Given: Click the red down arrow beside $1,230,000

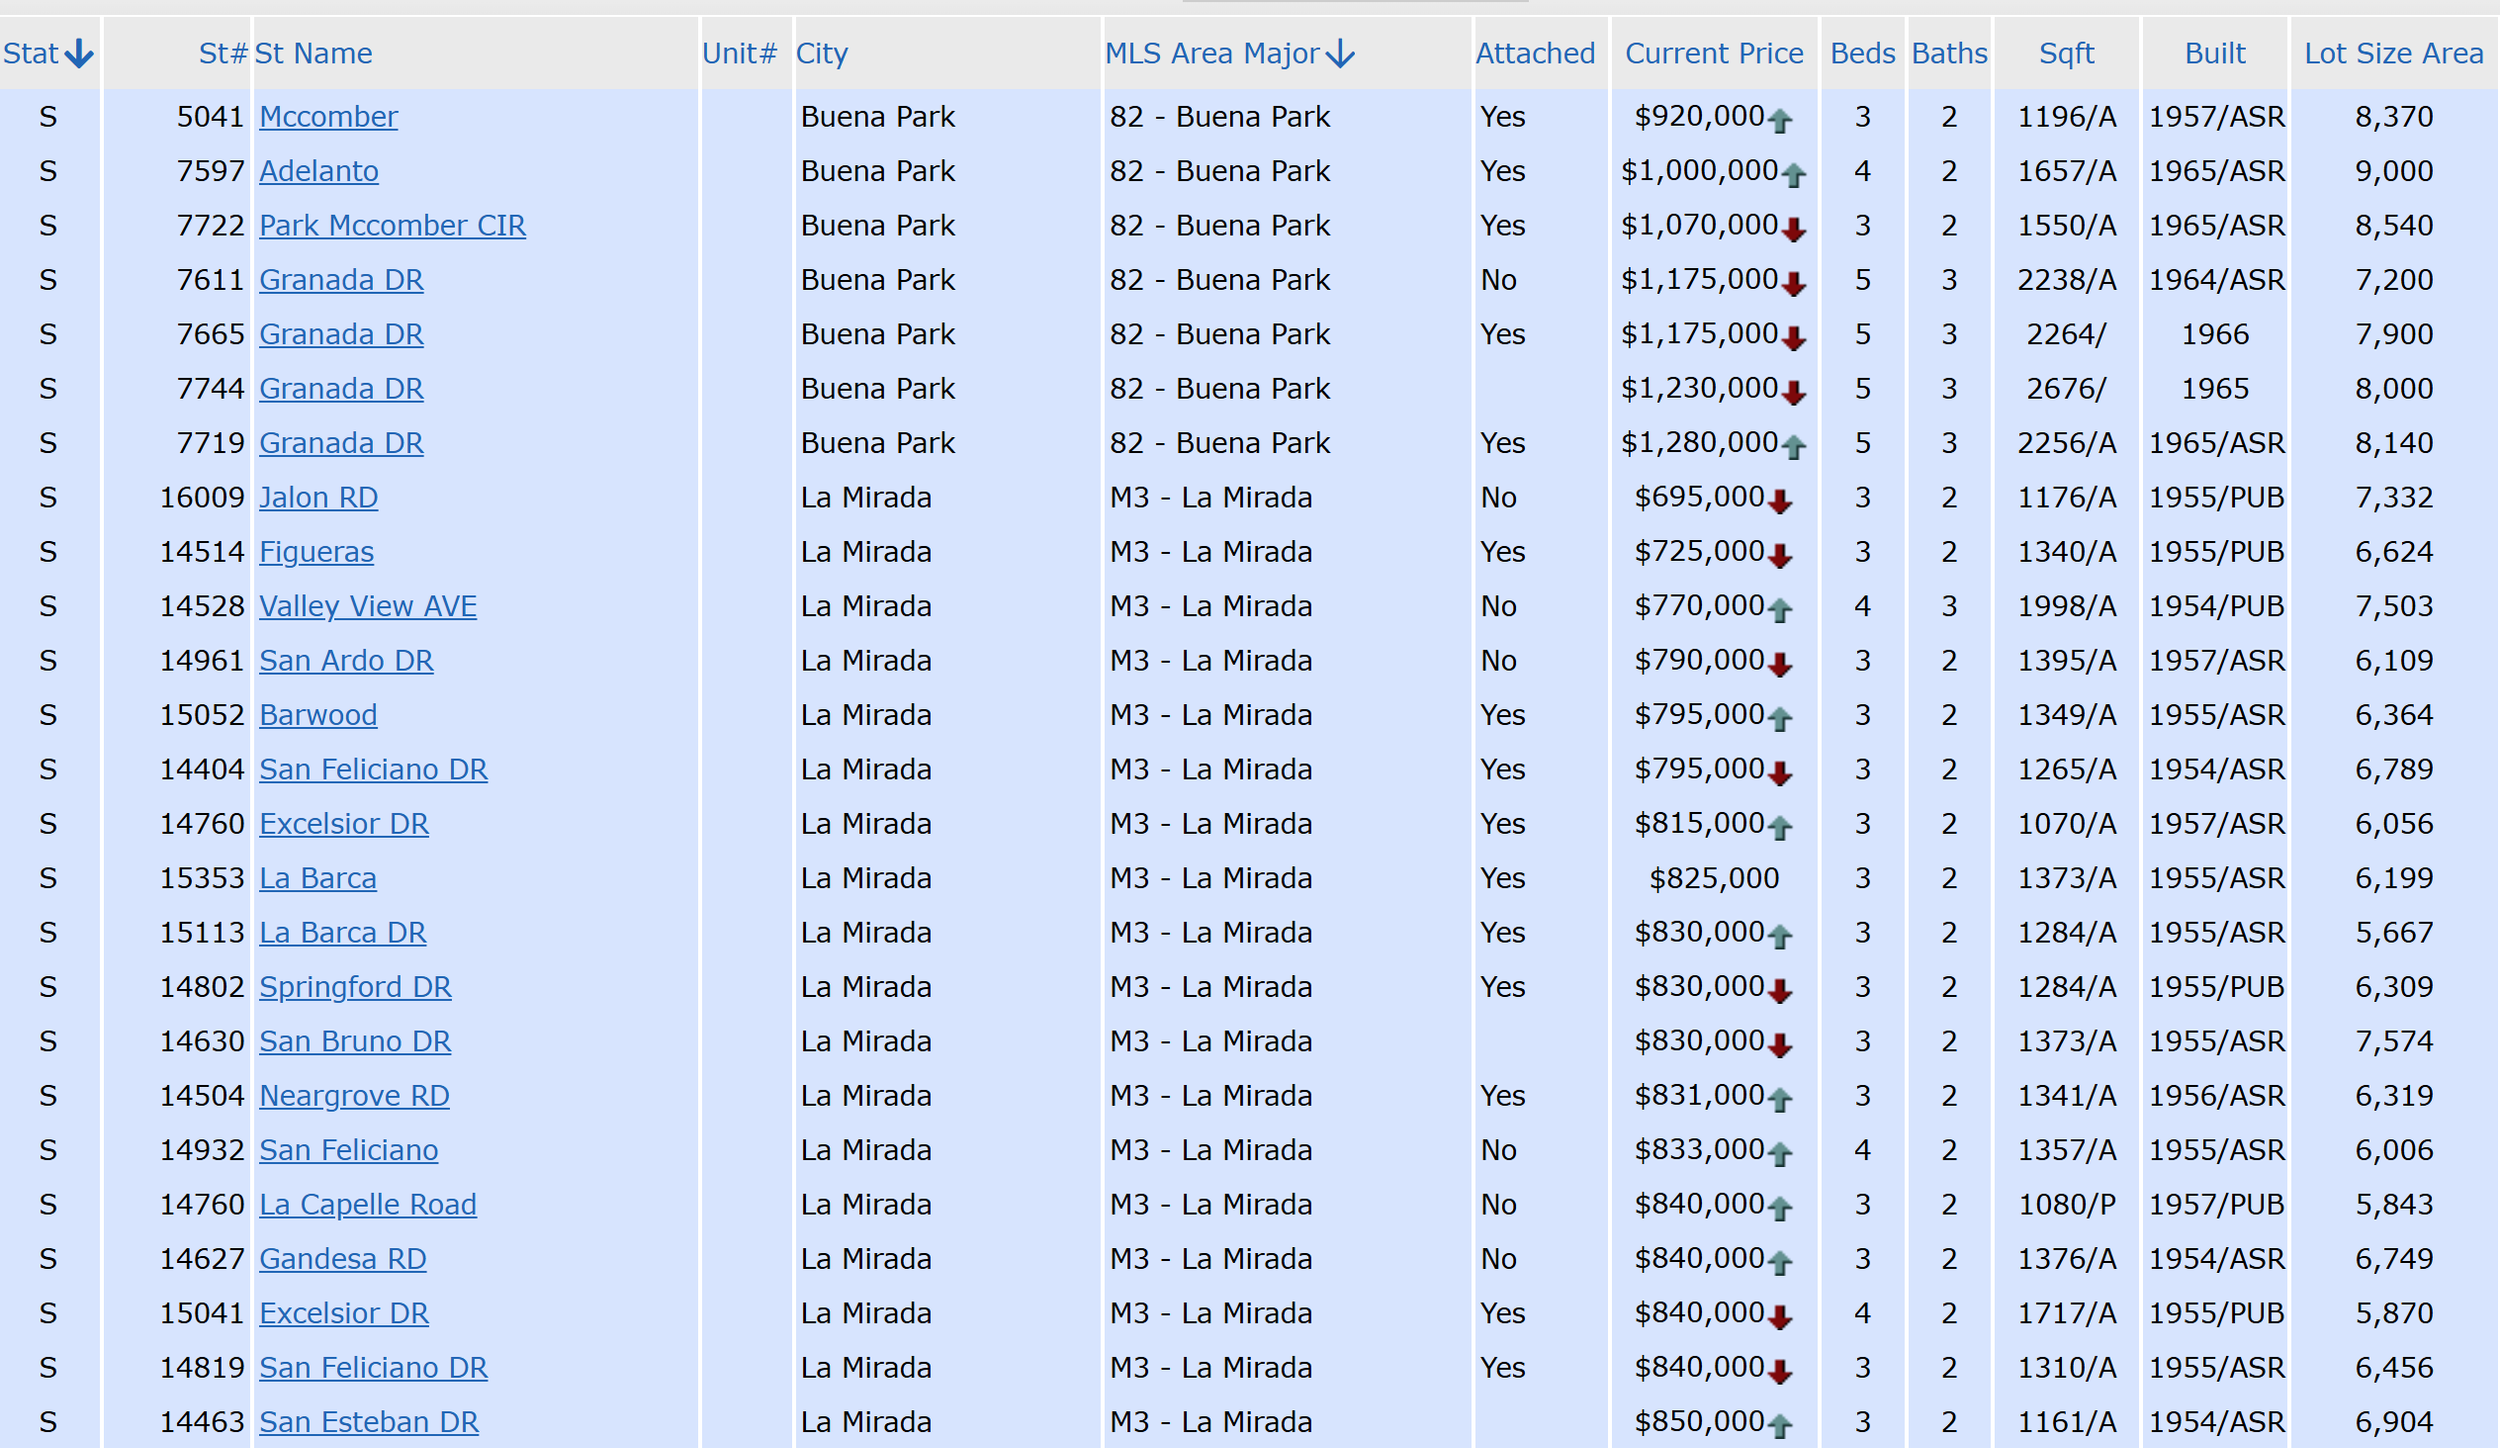Looking at the screenshot, I should [1793, 393].
